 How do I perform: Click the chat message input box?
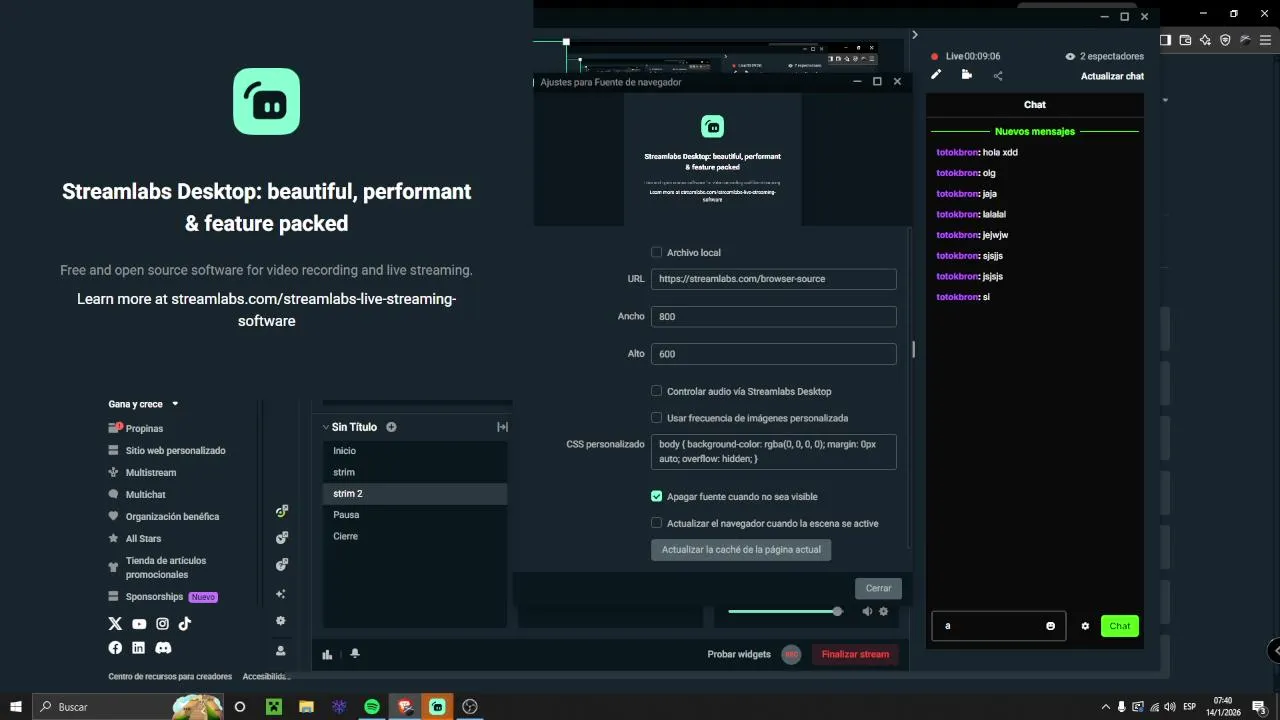998,626
